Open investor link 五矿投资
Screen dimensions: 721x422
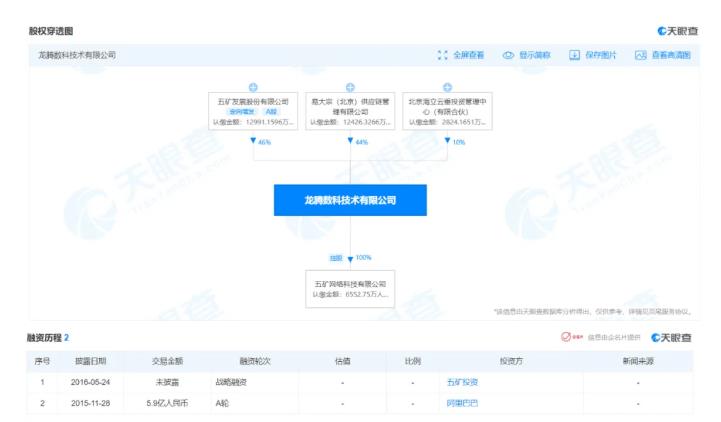coord(460,382)
